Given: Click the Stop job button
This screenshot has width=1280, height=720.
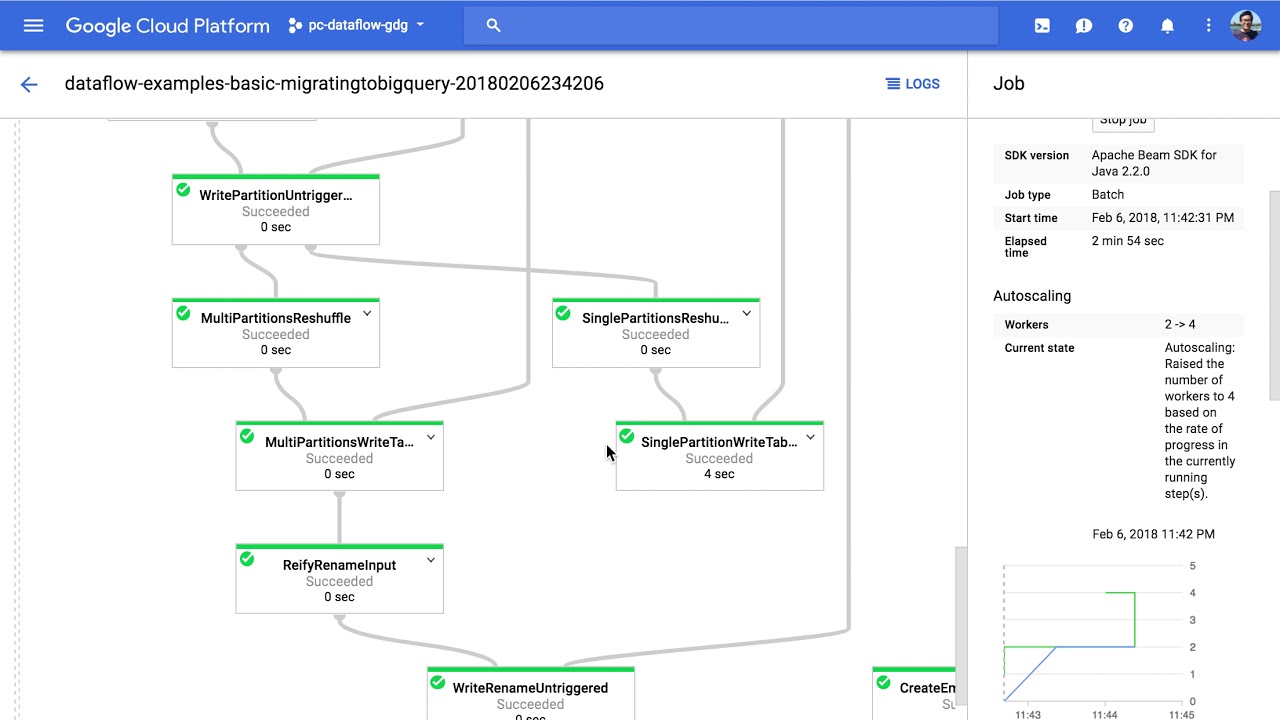Looking at the screenshot, I should [1123, 120].
